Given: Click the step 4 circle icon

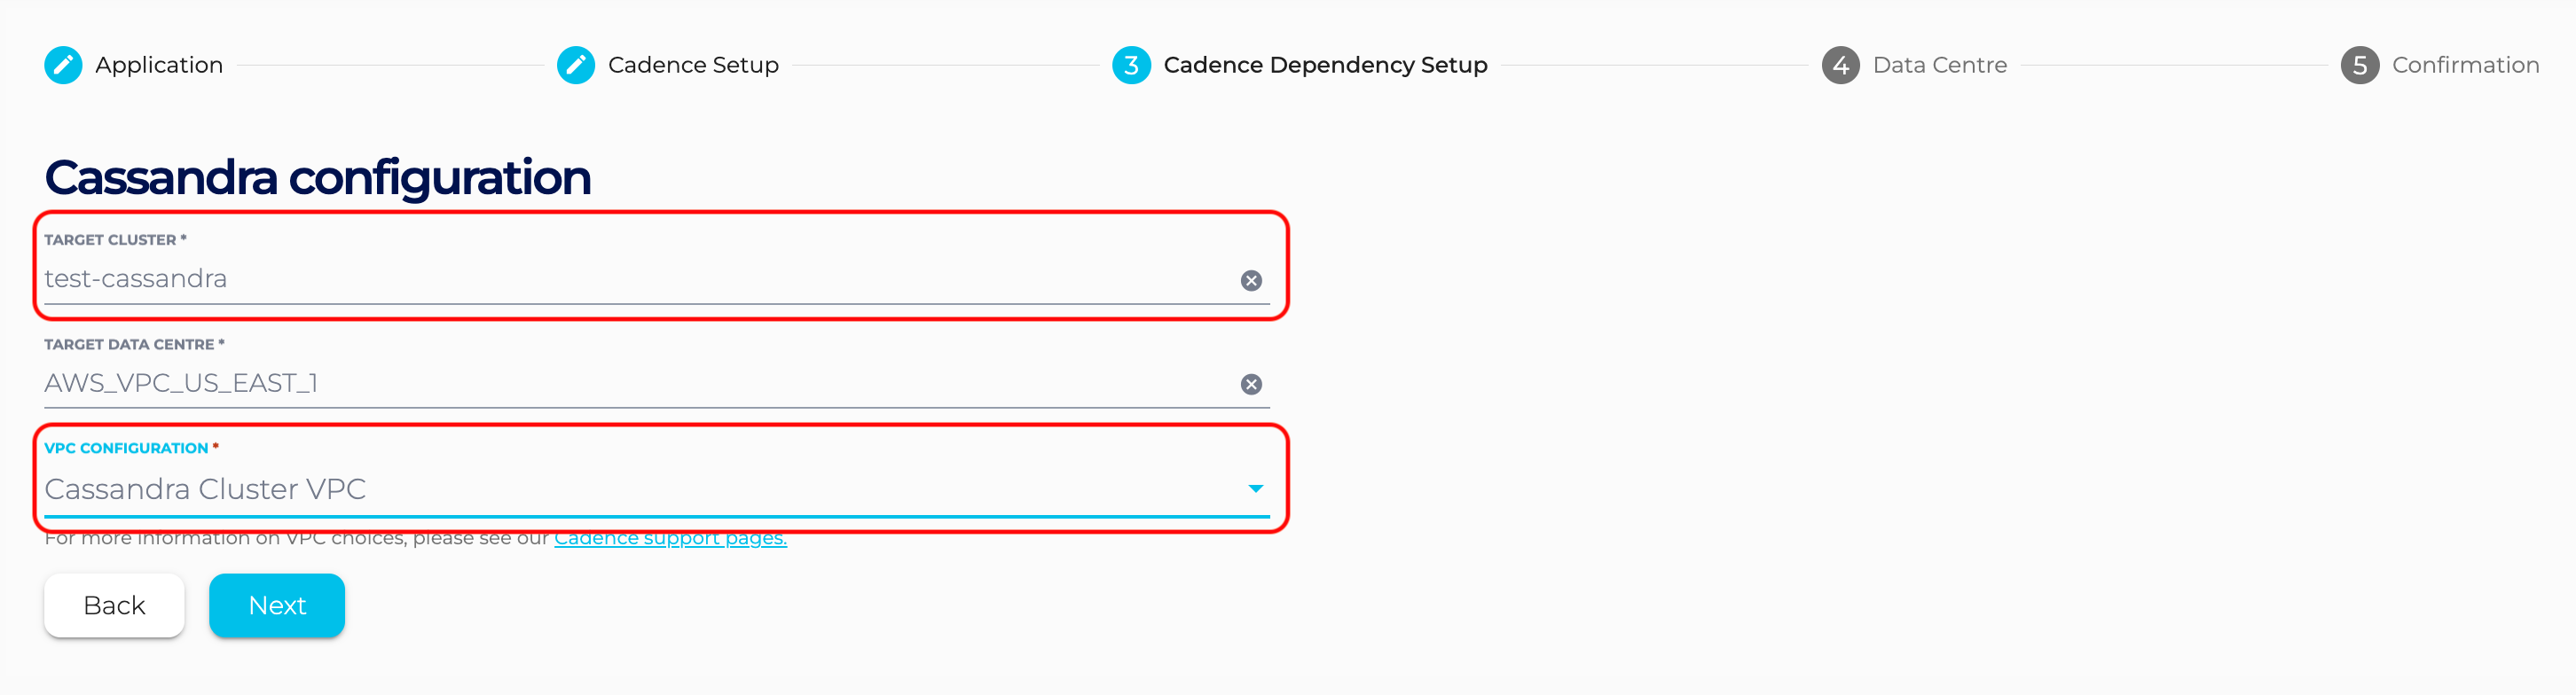Looking at the screenshot, I should [x=1840, y=65].
